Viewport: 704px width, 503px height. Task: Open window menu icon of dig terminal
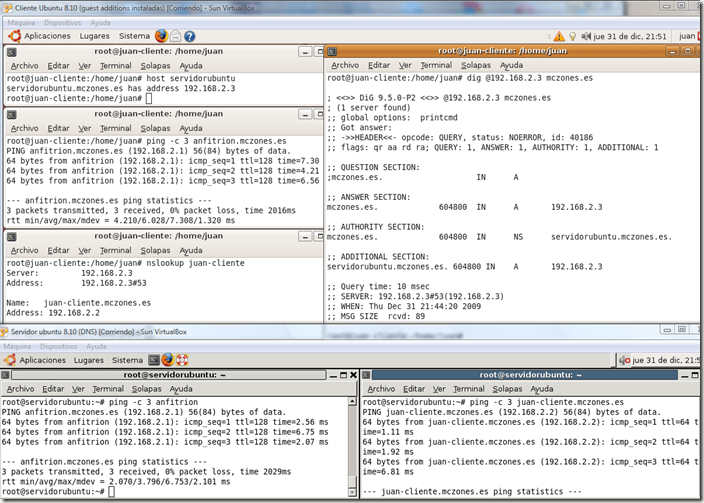332,52
